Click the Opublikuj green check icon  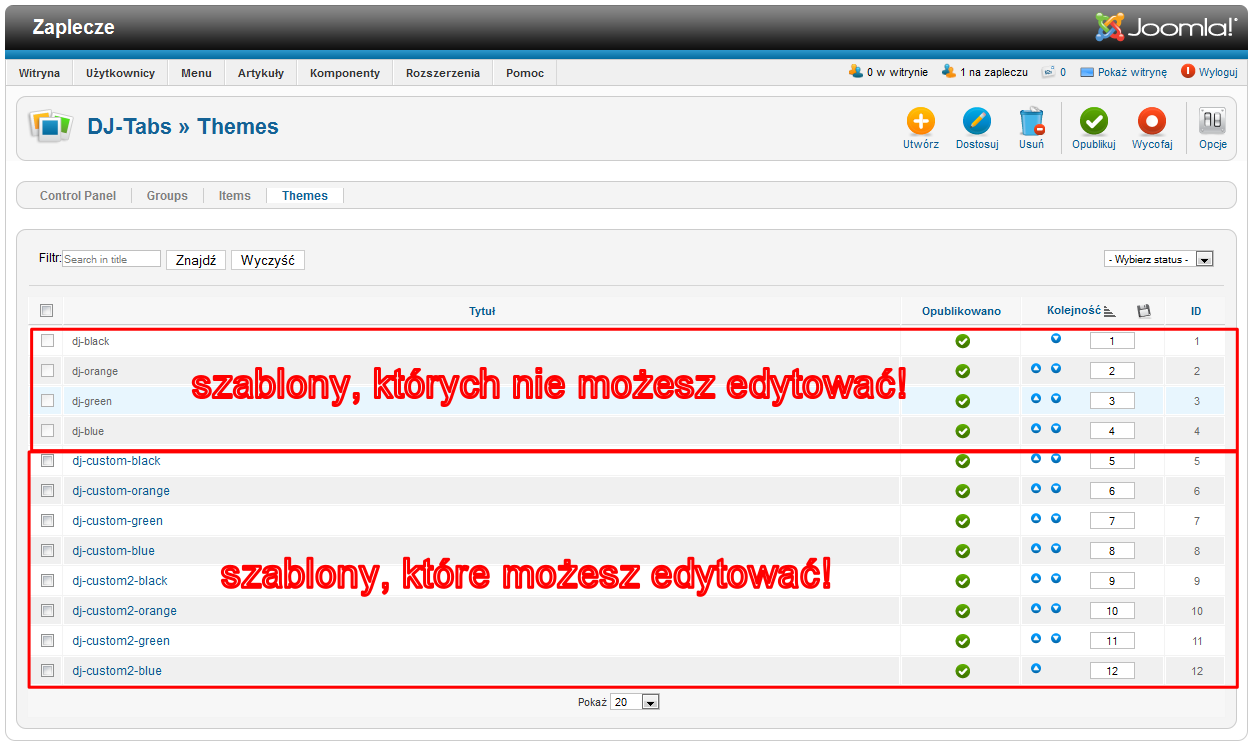(x=1093, y=122)
